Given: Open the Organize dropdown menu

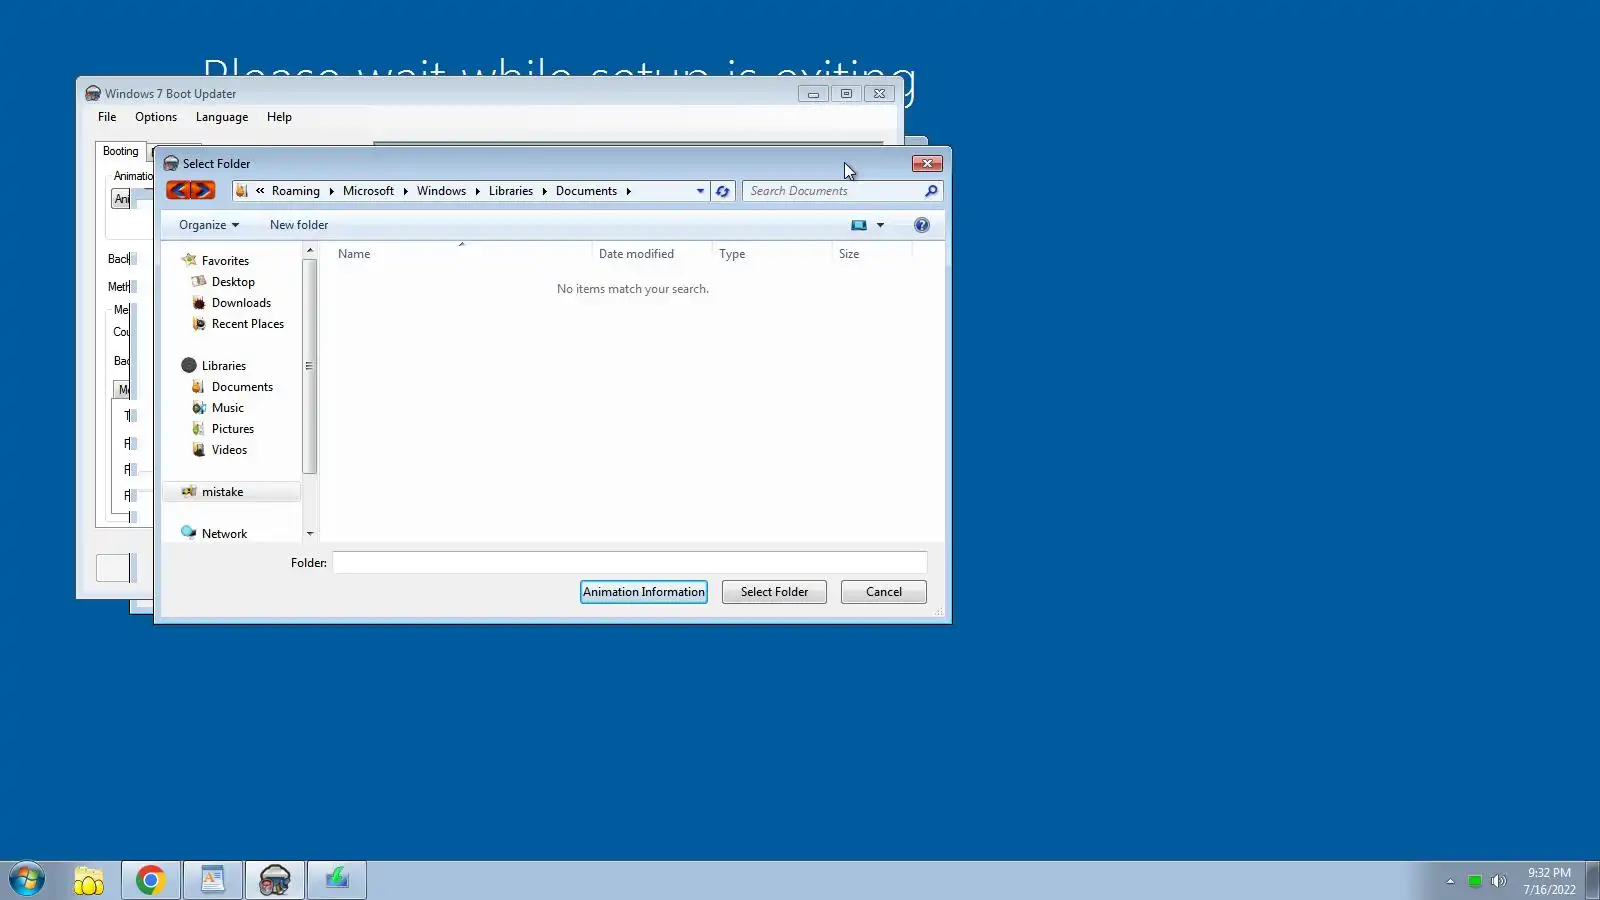Looking at the screenshot, I should 209,225.
